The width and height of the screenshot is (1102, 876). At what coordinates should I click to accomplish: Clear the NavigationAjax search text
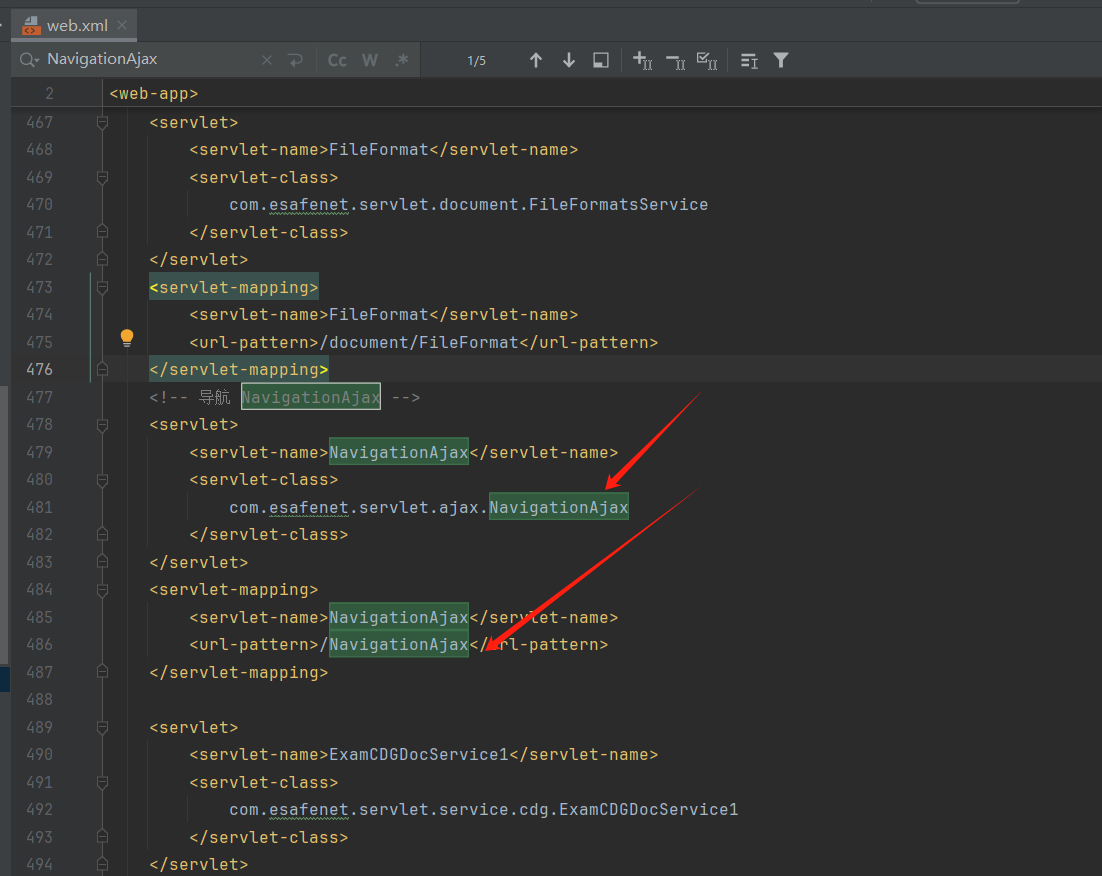click(x=267, y=60)
